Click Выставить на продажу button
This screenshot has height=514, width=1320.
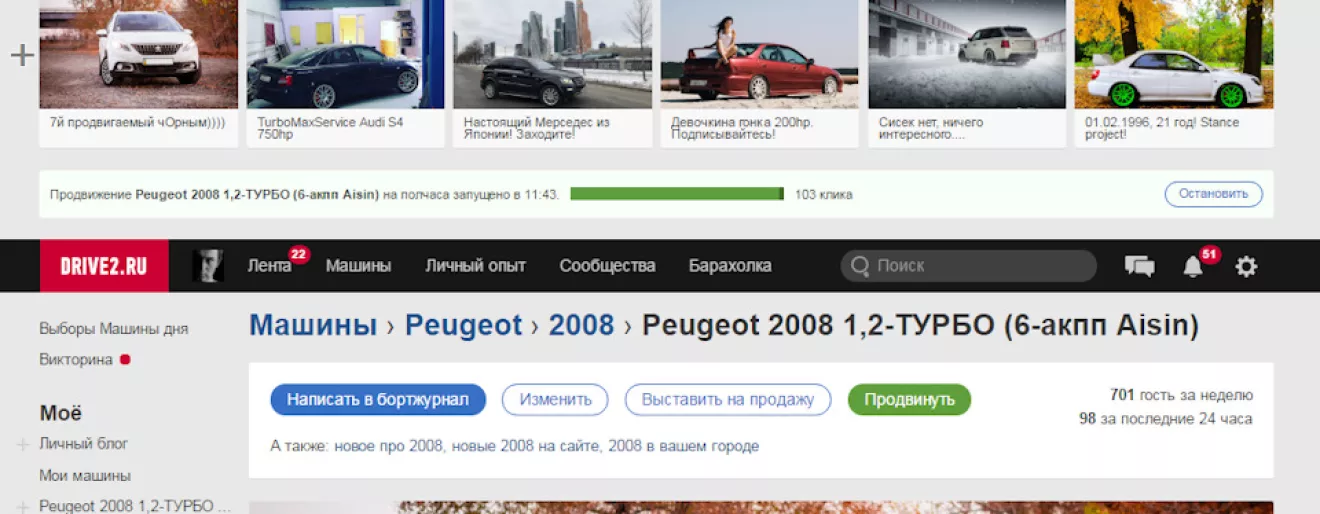(728, 400)
